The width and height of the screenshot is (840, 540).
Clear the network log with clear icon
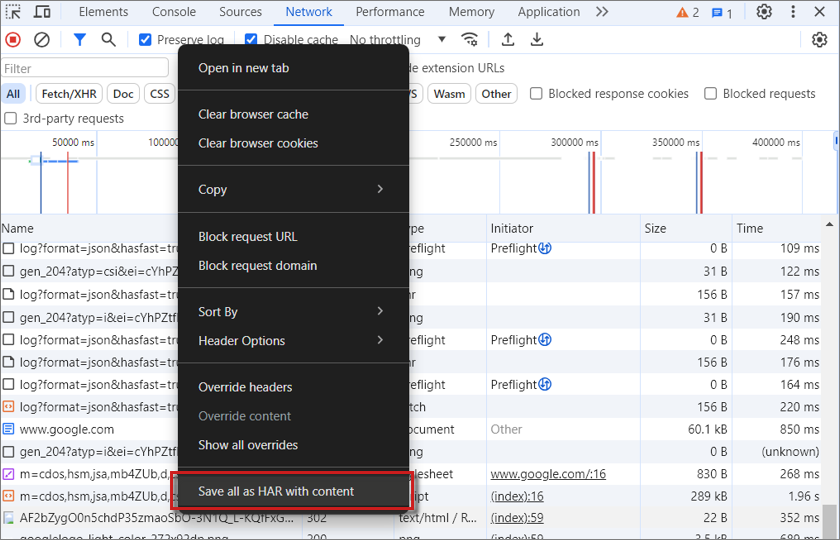click(x=42, y=40)
